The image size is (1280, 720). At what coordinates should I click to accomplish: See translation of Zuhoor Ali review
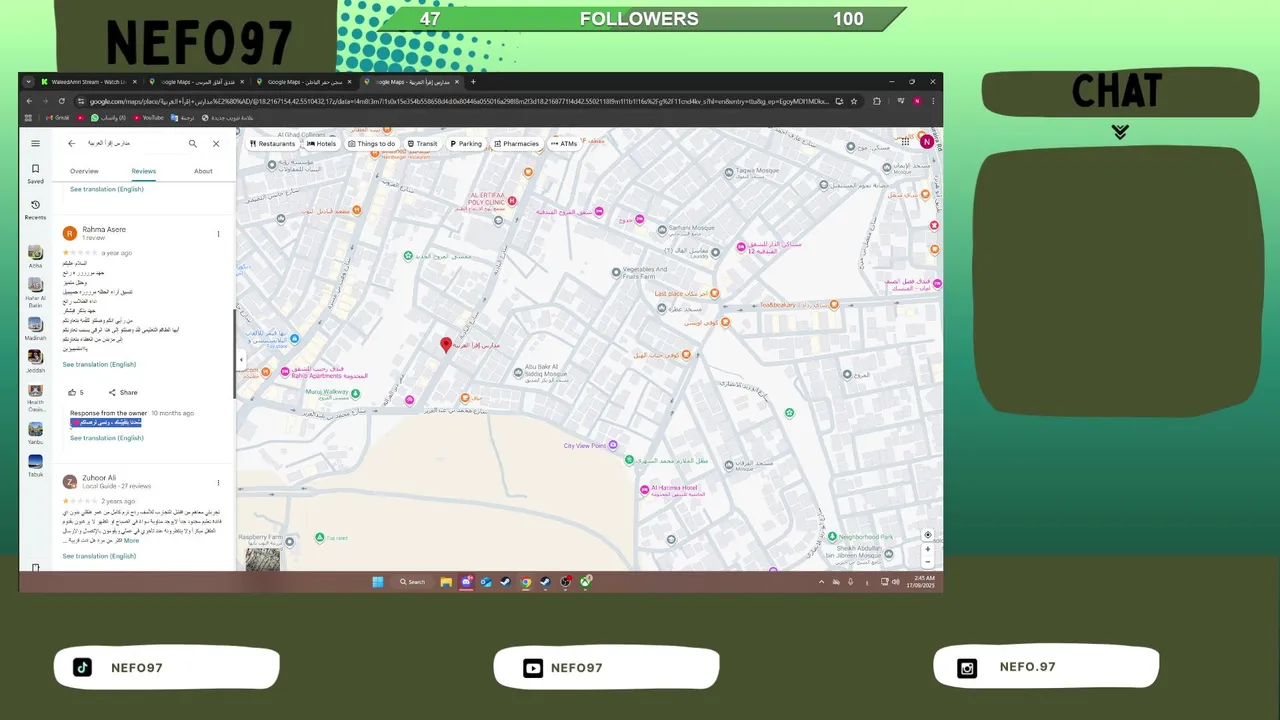pos(99,556)
